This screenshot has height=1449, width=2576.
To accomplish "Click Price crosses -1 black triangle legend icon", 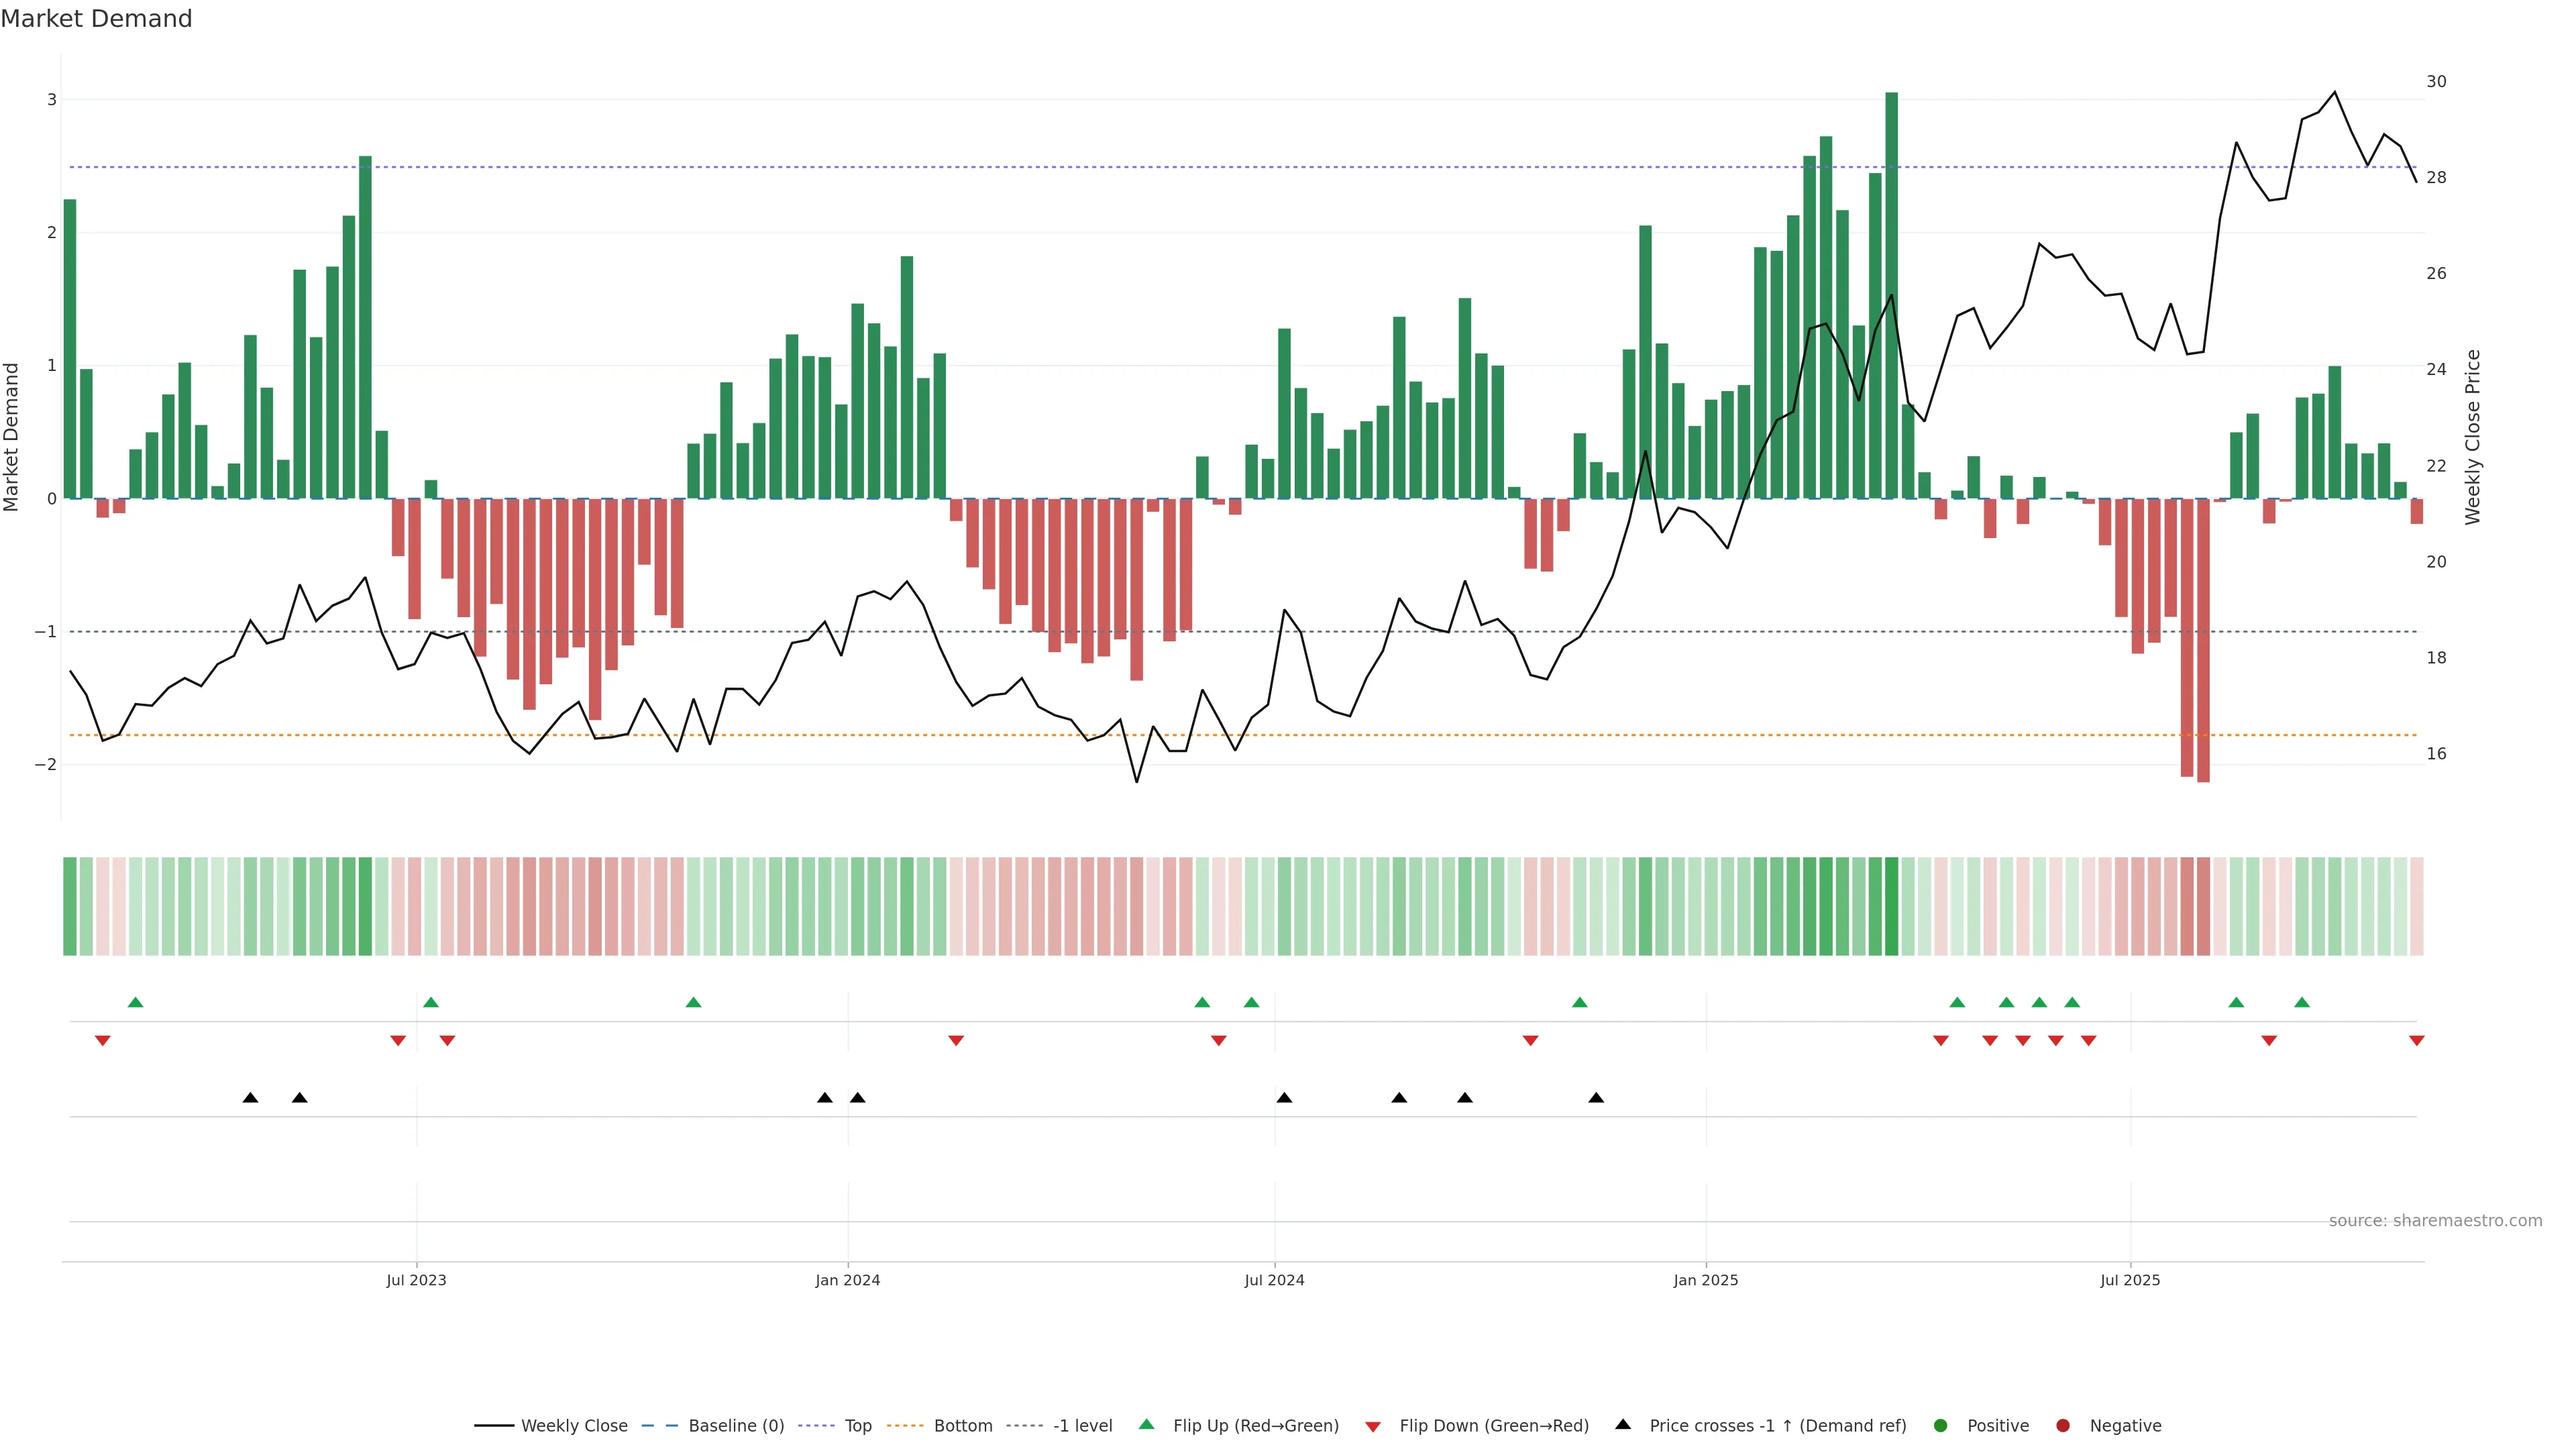I will (x=1623, y=1425).
